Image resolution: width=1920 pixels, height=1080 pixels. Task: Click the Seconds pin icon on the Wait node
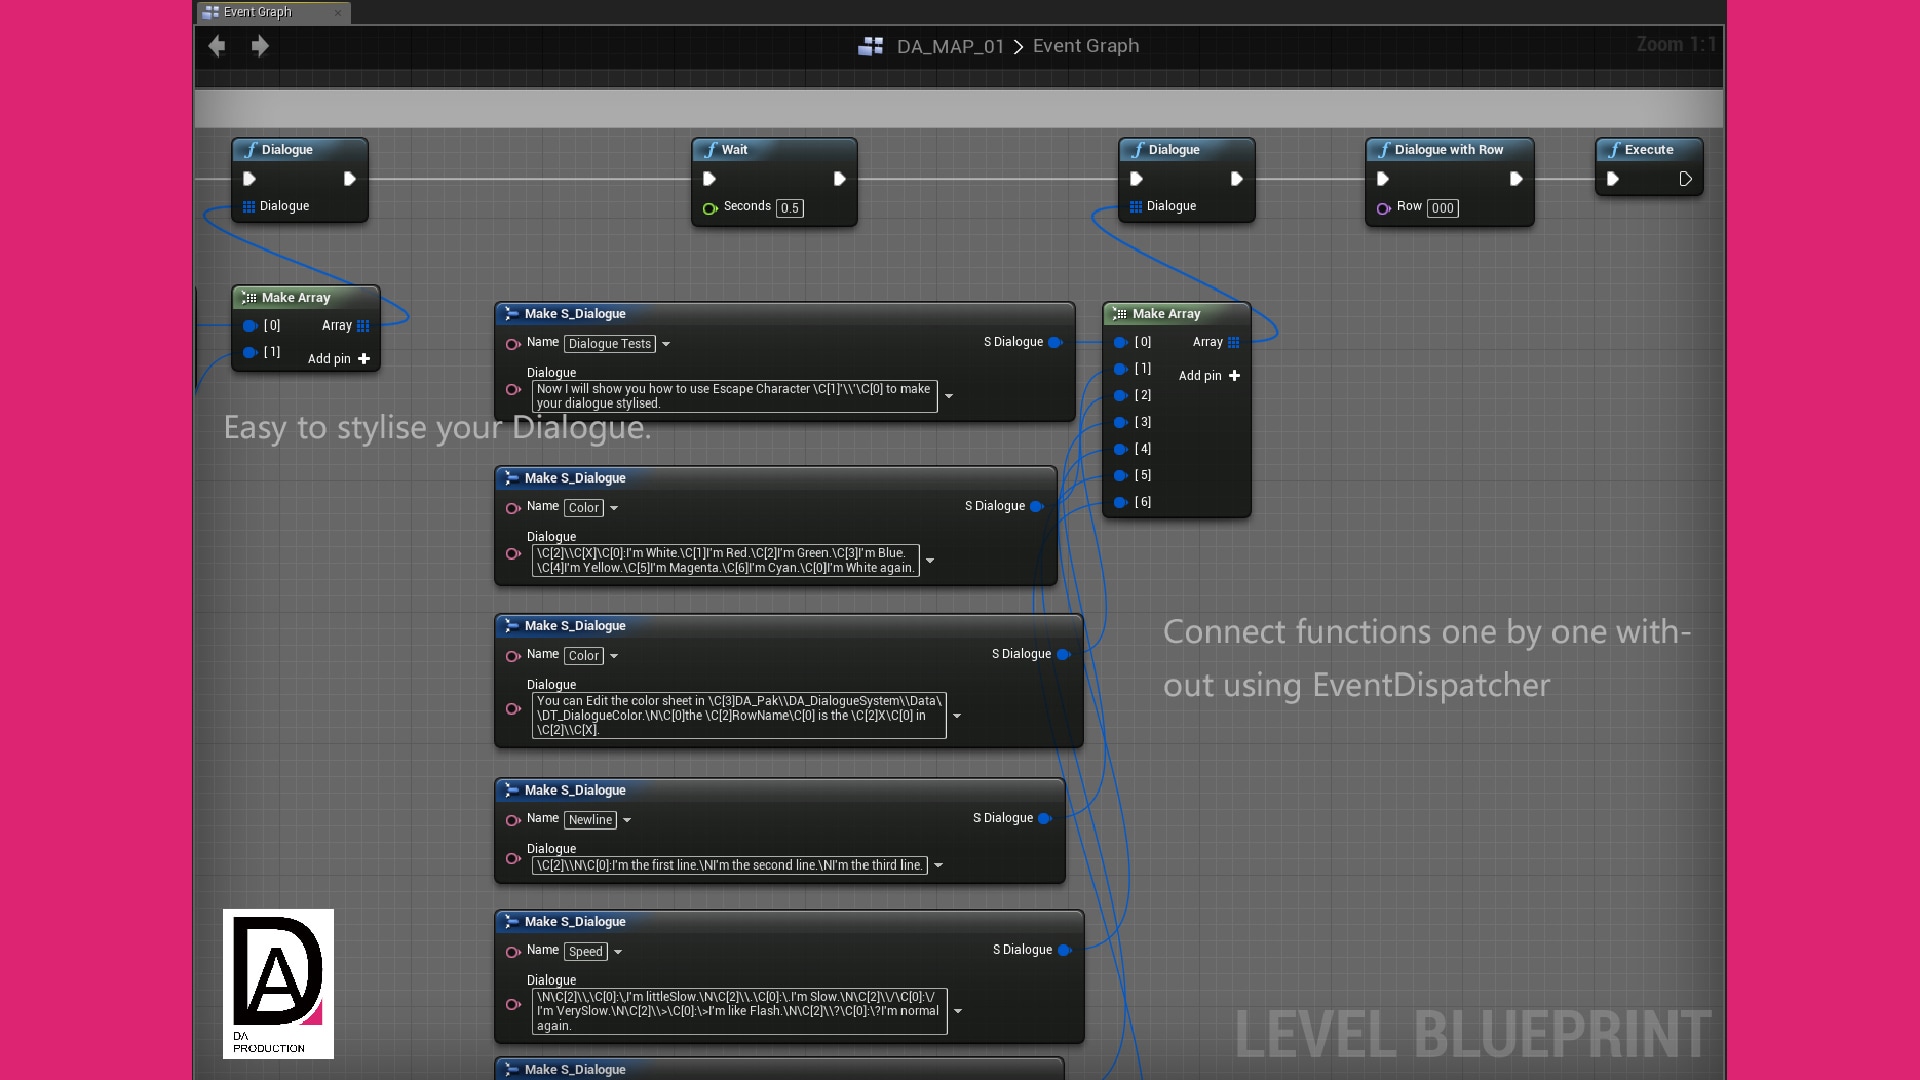(x=710, y=208)
